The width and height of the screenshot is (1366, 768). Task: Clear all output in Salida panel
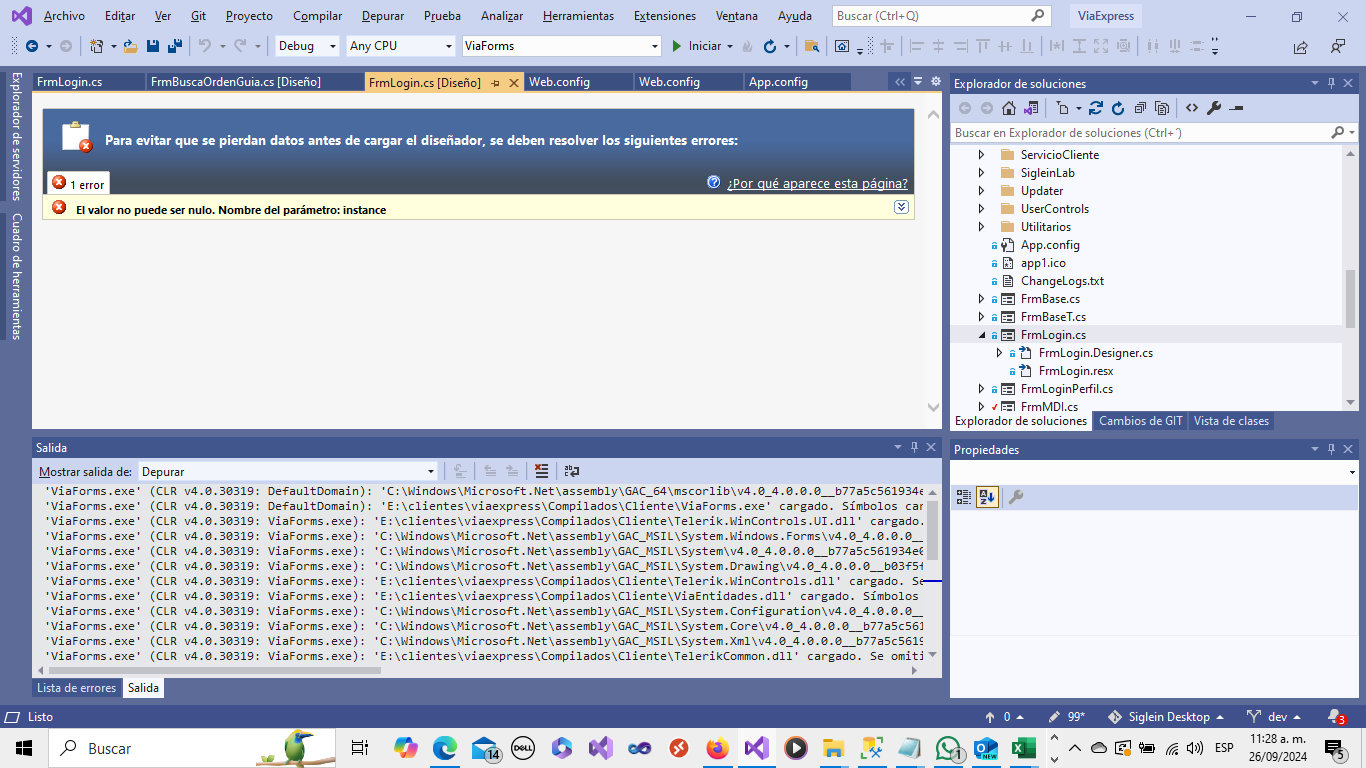tap(541, 471)
